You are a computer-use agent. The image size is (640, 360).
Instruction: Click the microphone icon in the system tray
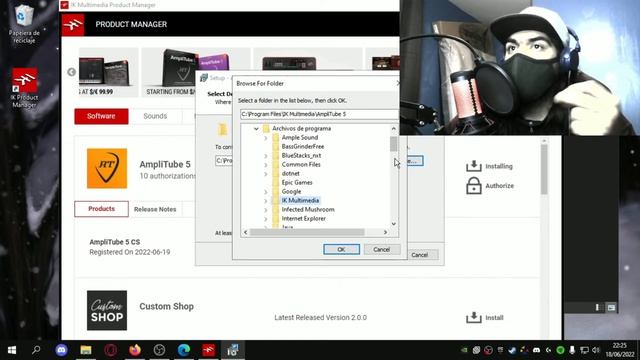point(572,350)
